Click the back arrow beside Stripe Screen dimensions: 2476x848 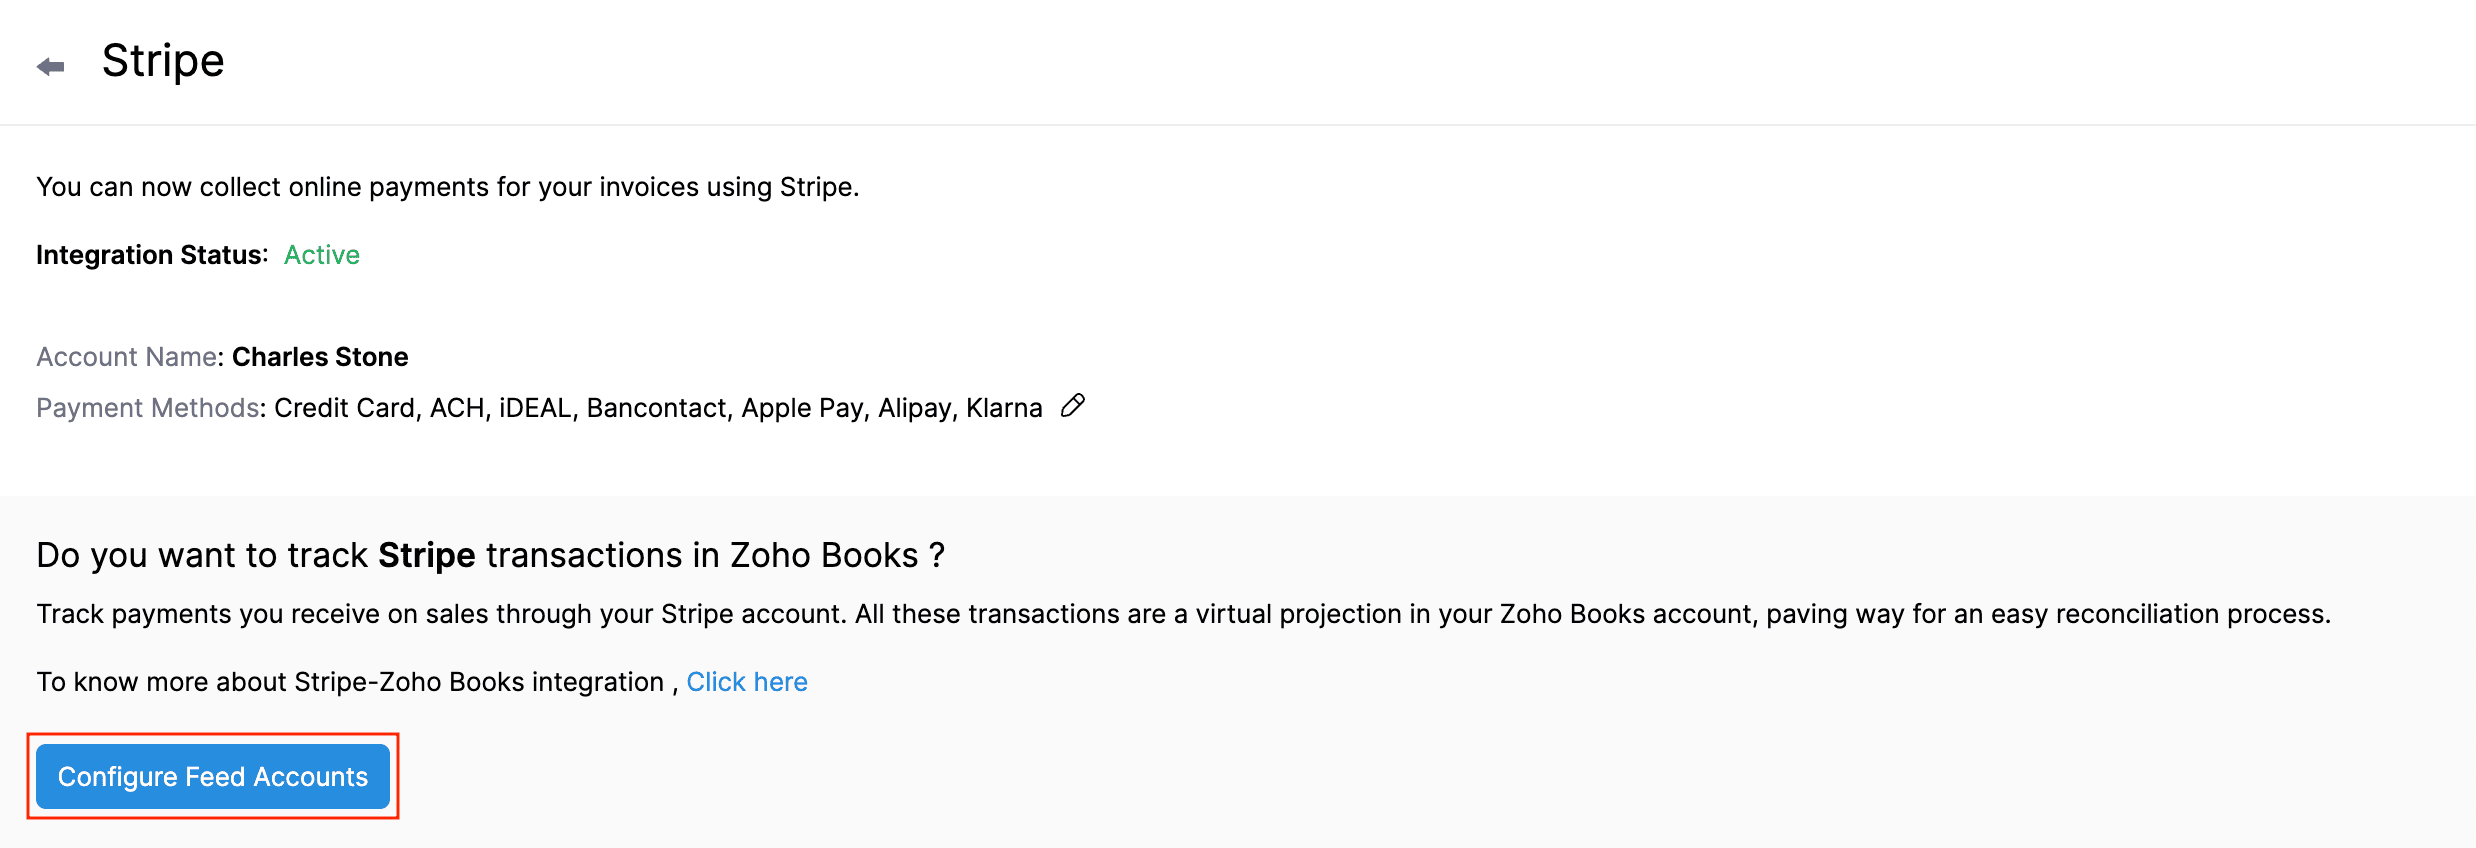[50, 66]
